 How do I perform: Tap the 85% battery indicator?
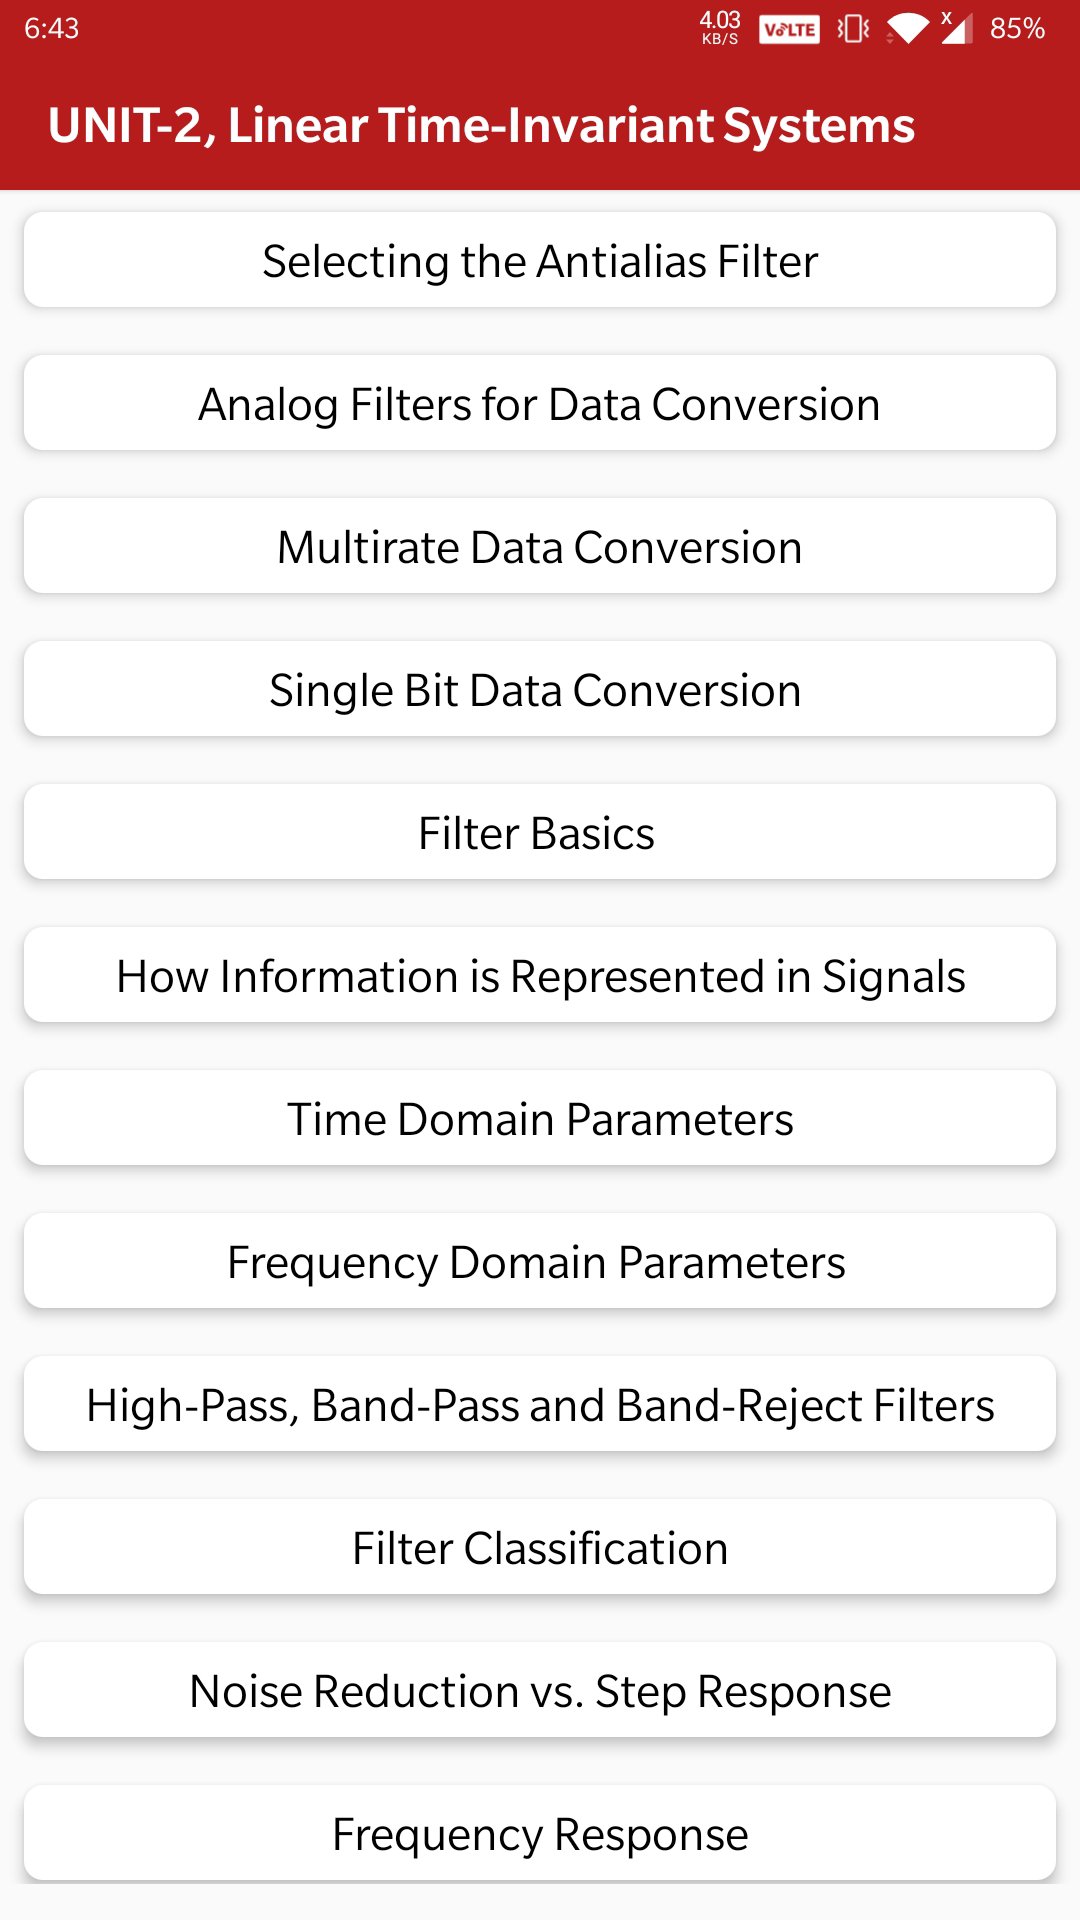tap(1017, 28)
